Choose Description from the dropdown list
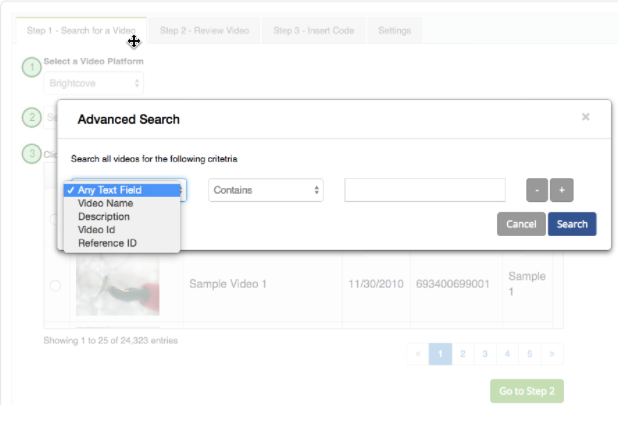The image size is (634, 431). (x=122, y=217)
